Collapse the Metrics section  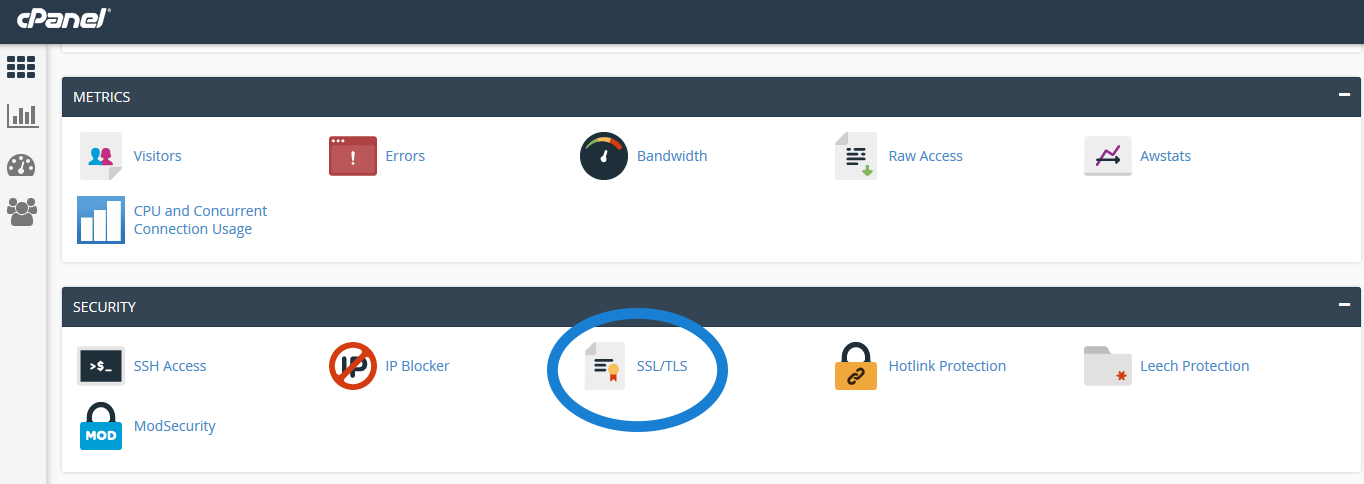point(1345,96)
